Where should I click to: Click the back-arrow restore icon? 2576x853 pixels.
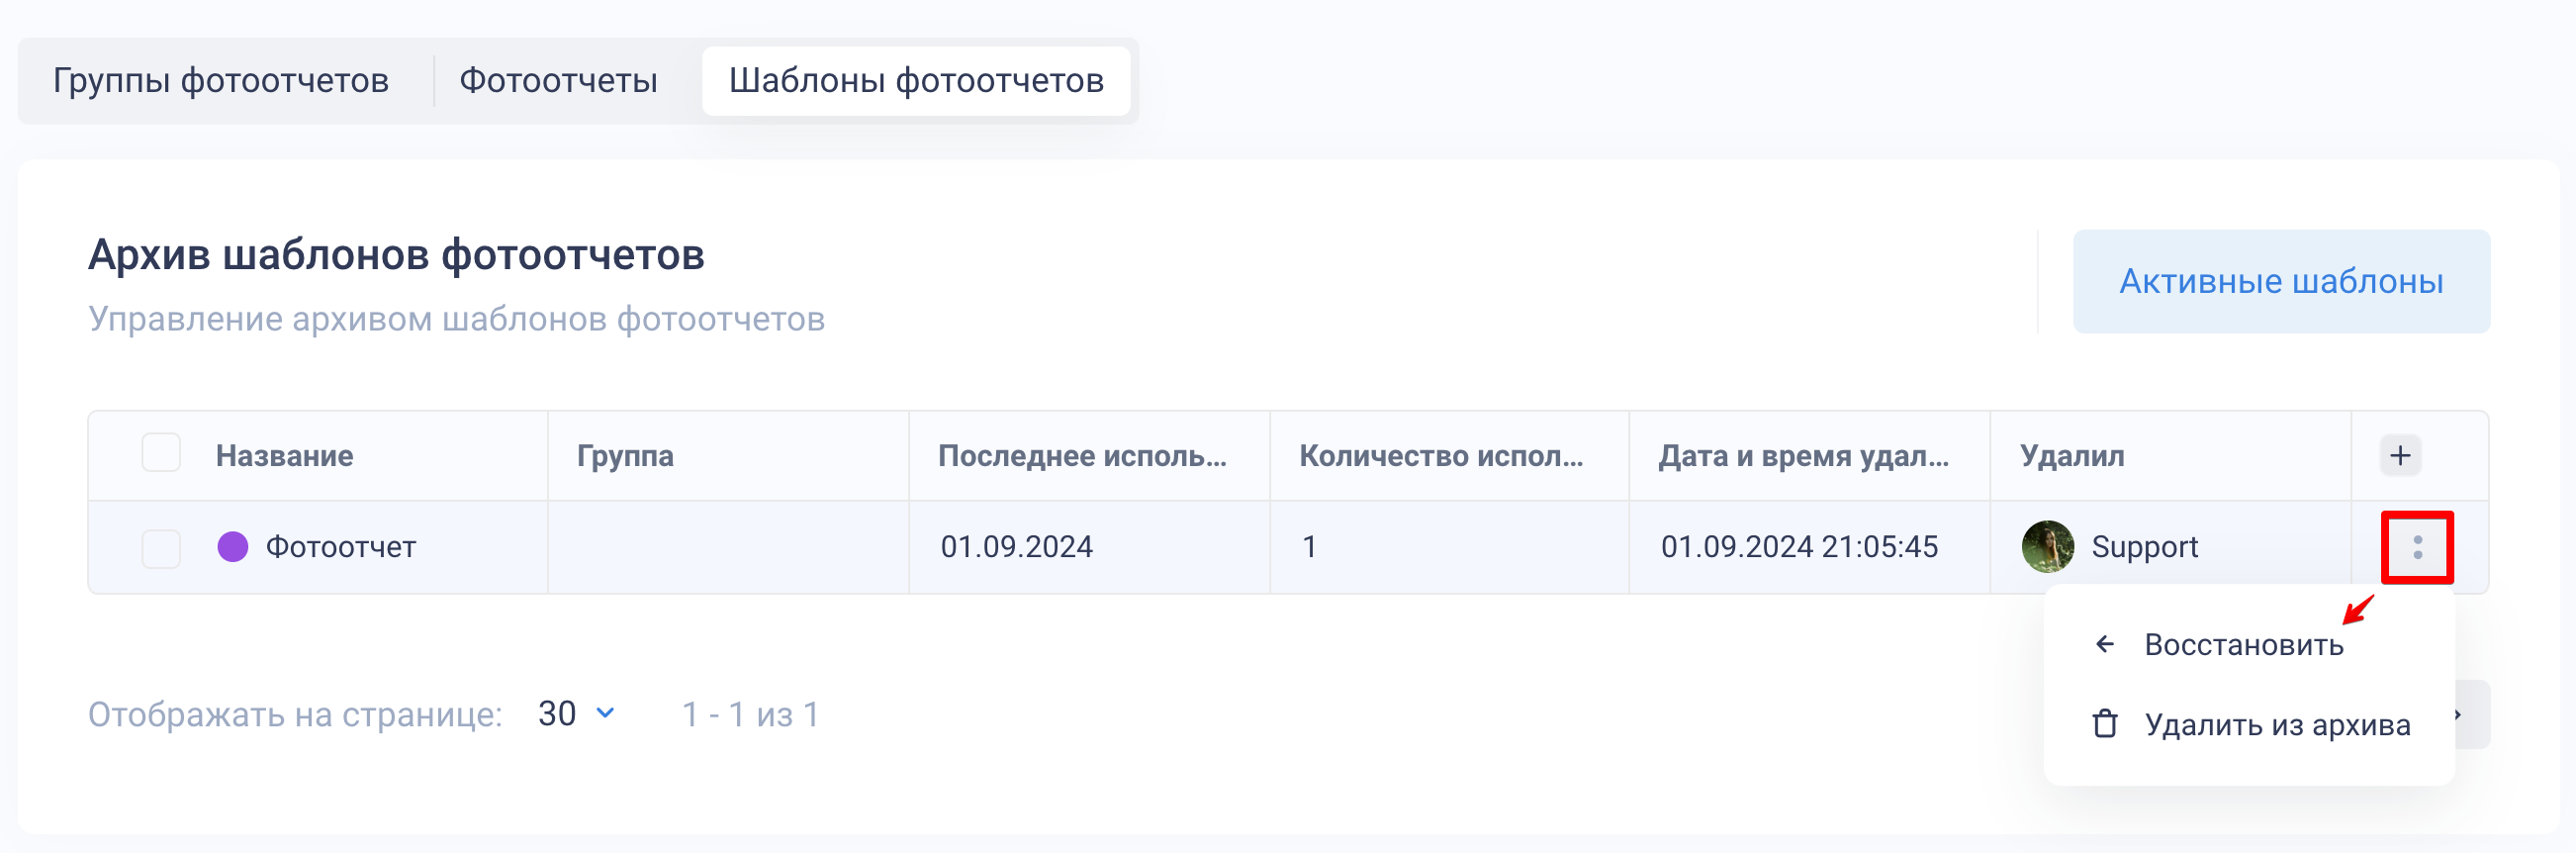coord(2104,644)
